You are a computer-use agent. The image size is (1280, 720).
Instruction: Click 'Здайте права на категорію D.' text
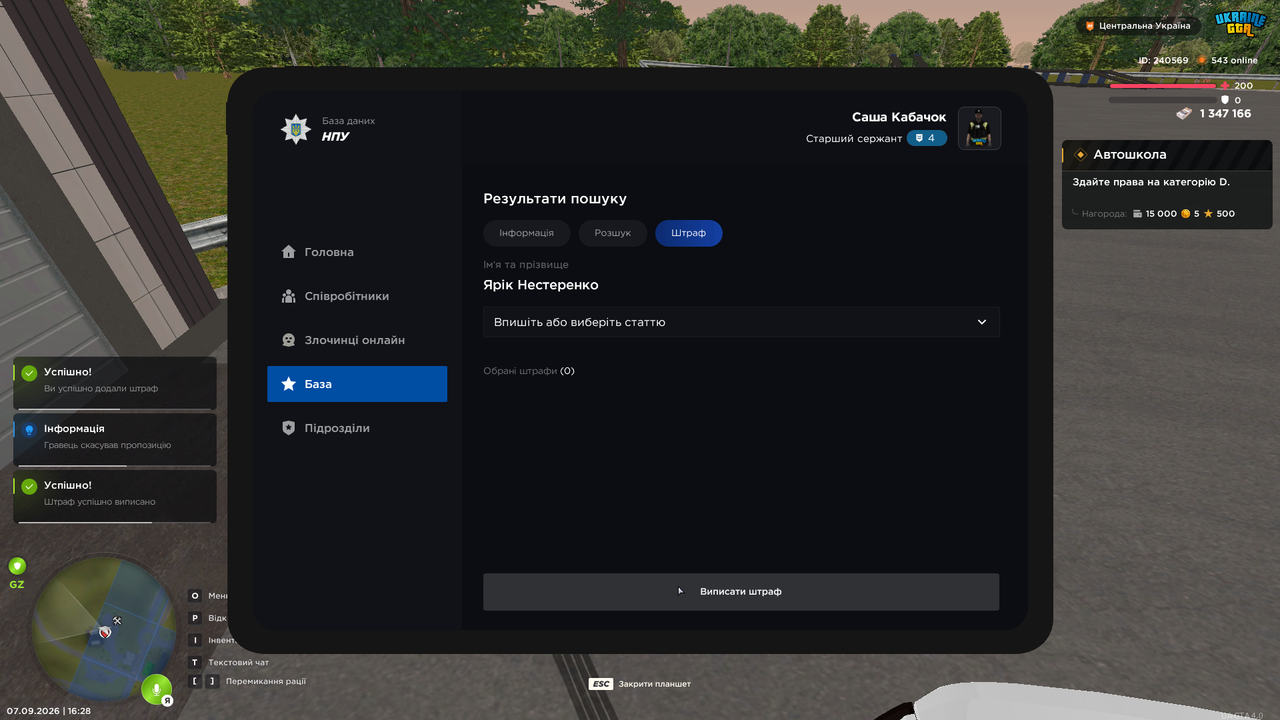click(1151, 182)
